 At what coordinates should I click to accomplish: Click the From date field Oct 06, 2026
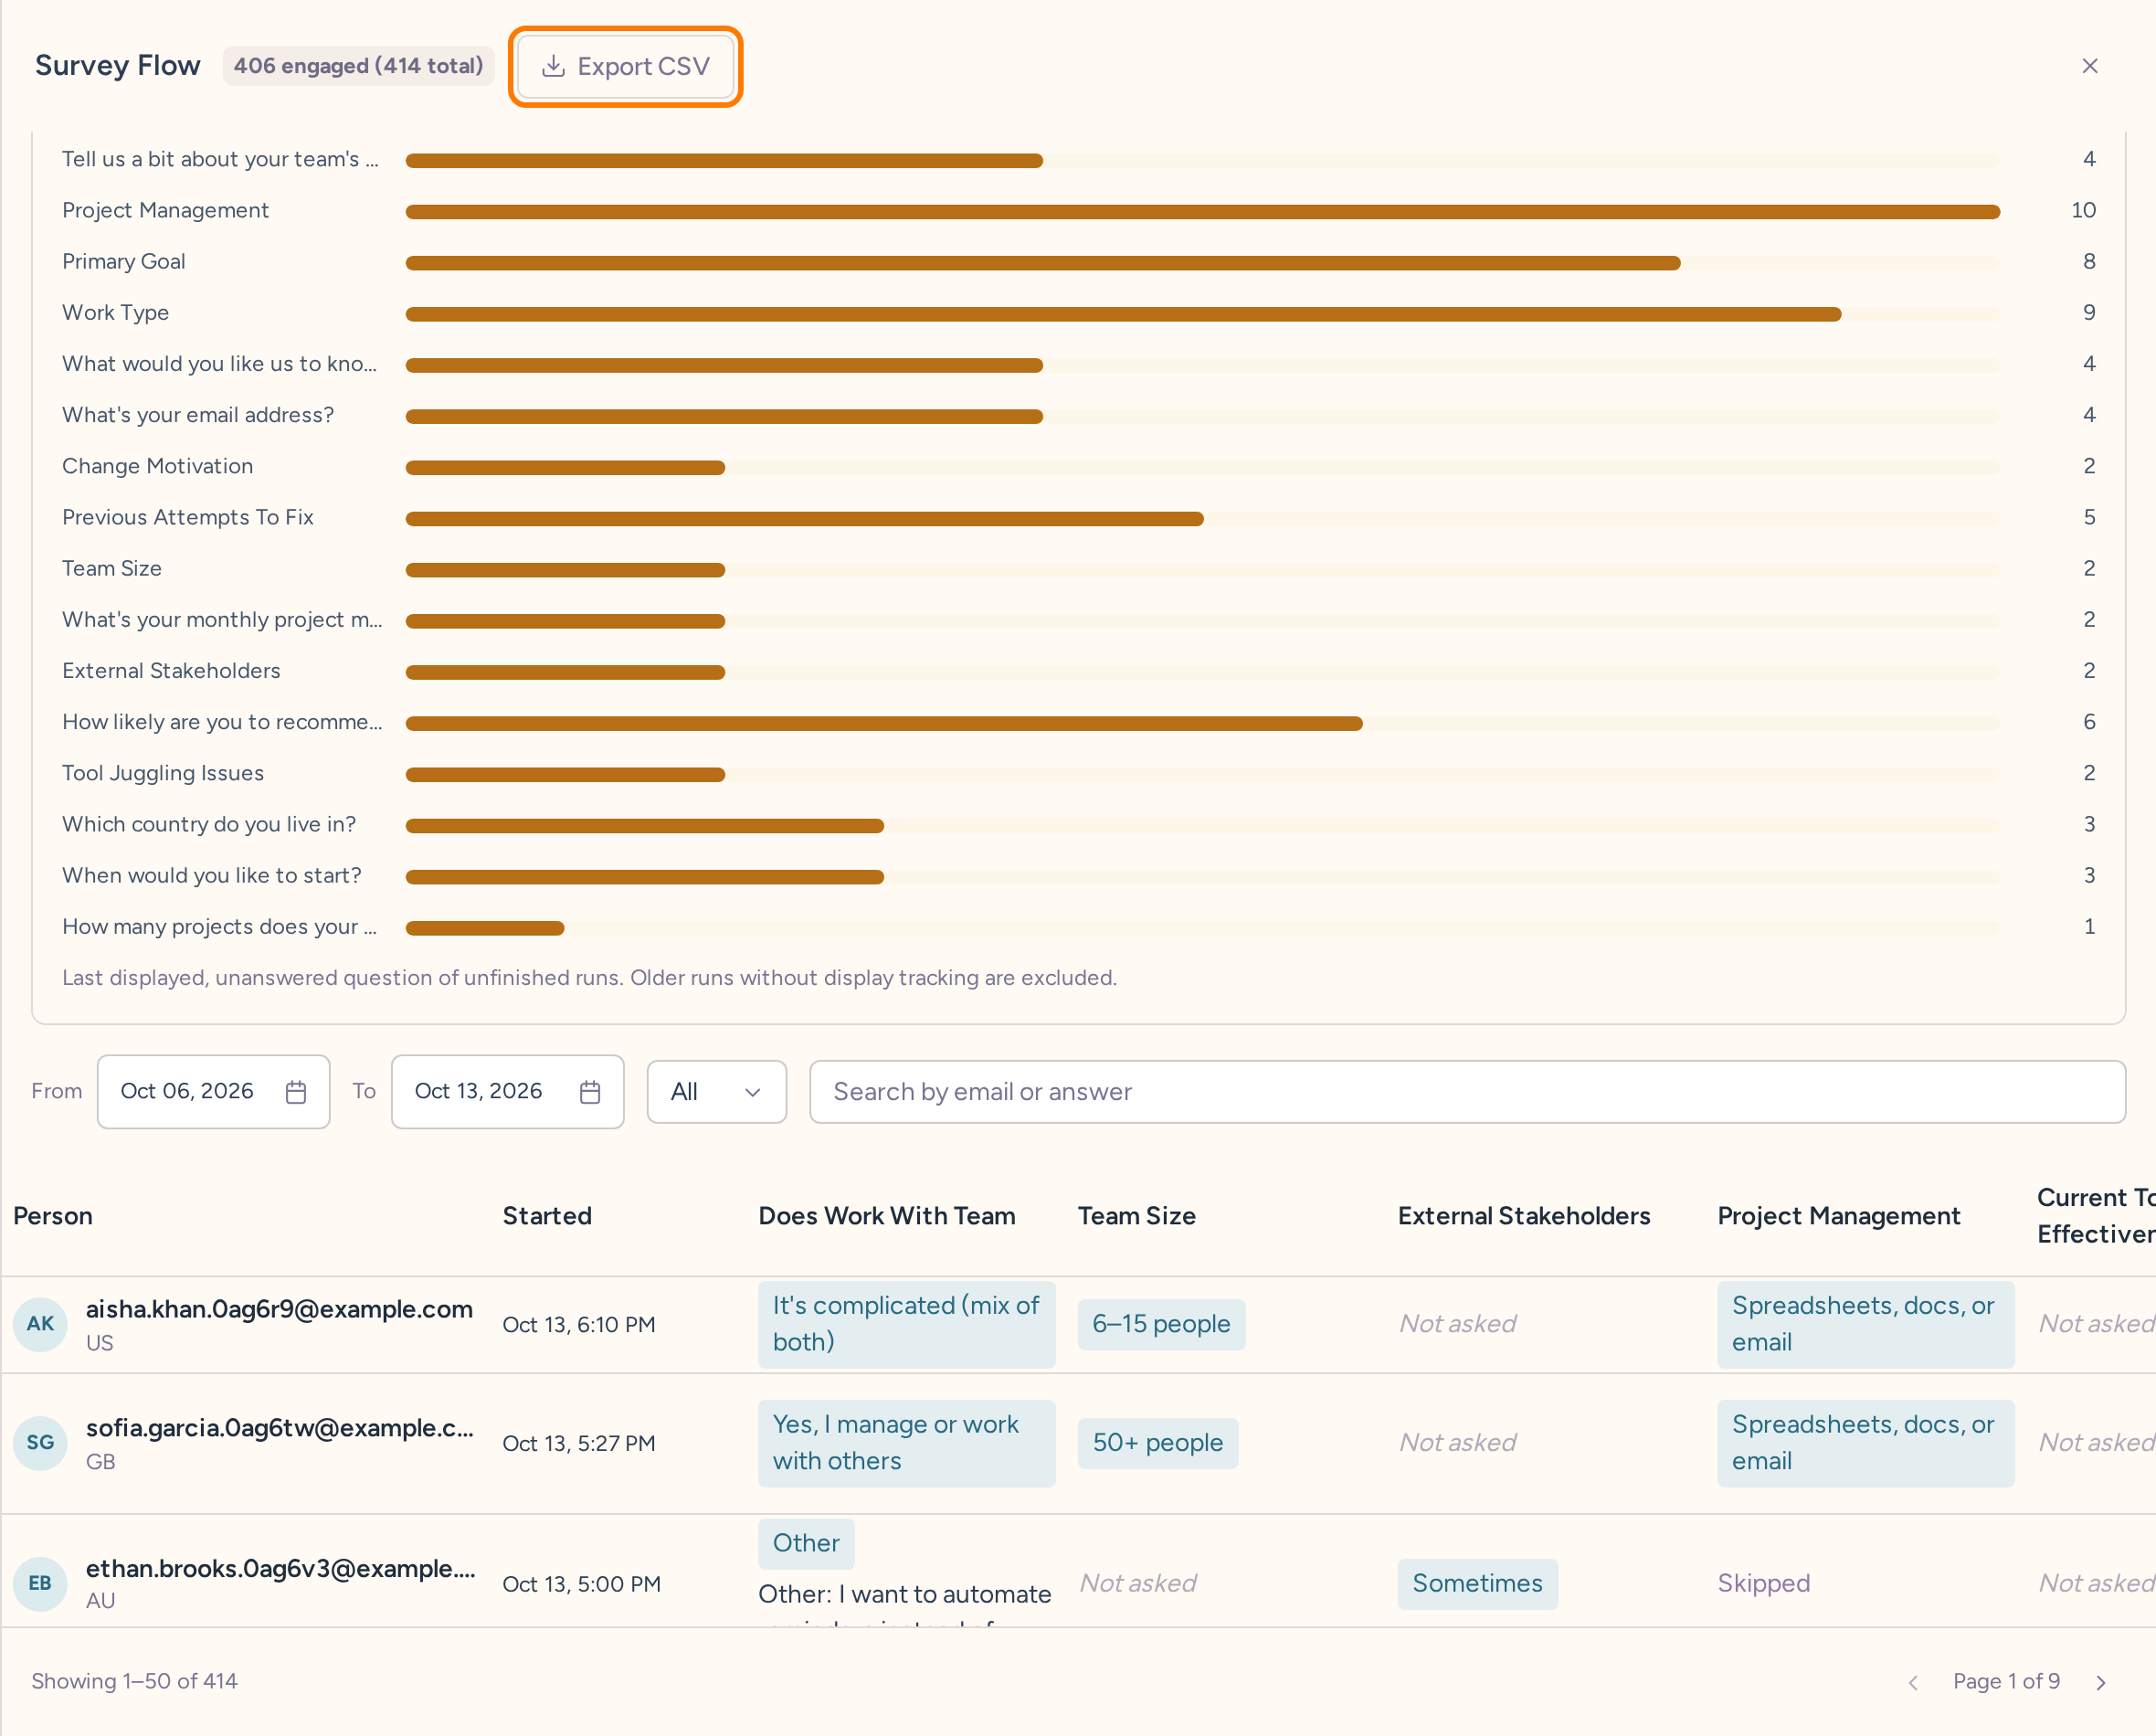pyautogui.click(x=213, y=1091)
